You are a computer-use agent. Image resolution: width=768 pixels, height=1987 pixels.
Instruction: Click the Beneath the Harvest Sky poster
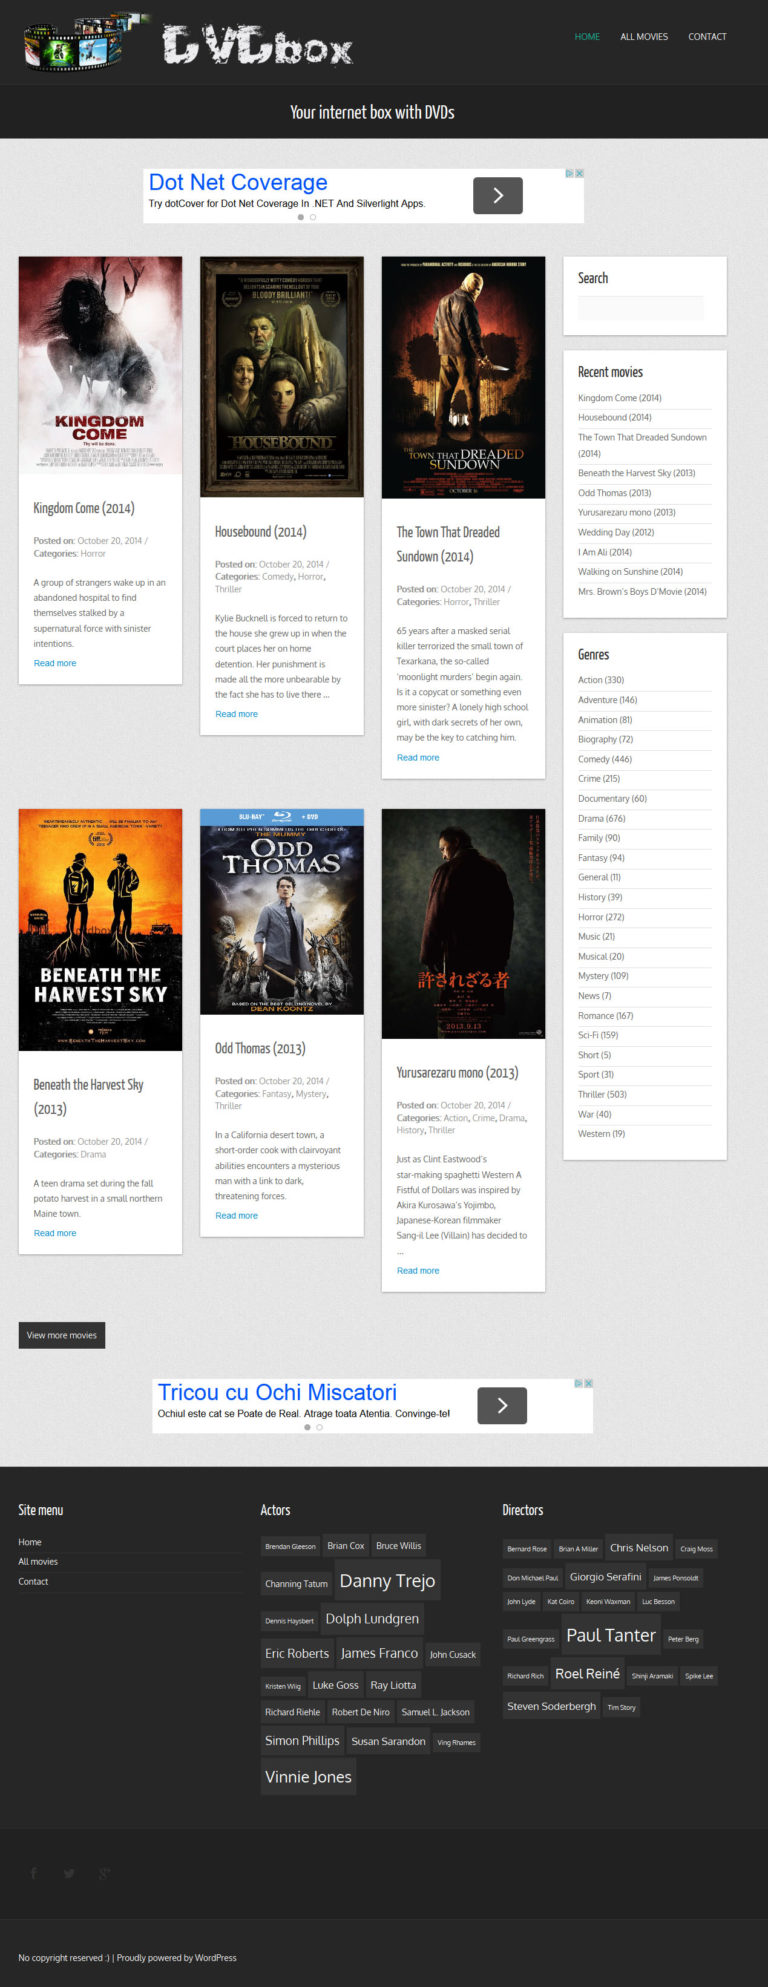click(x=100, y=930)
